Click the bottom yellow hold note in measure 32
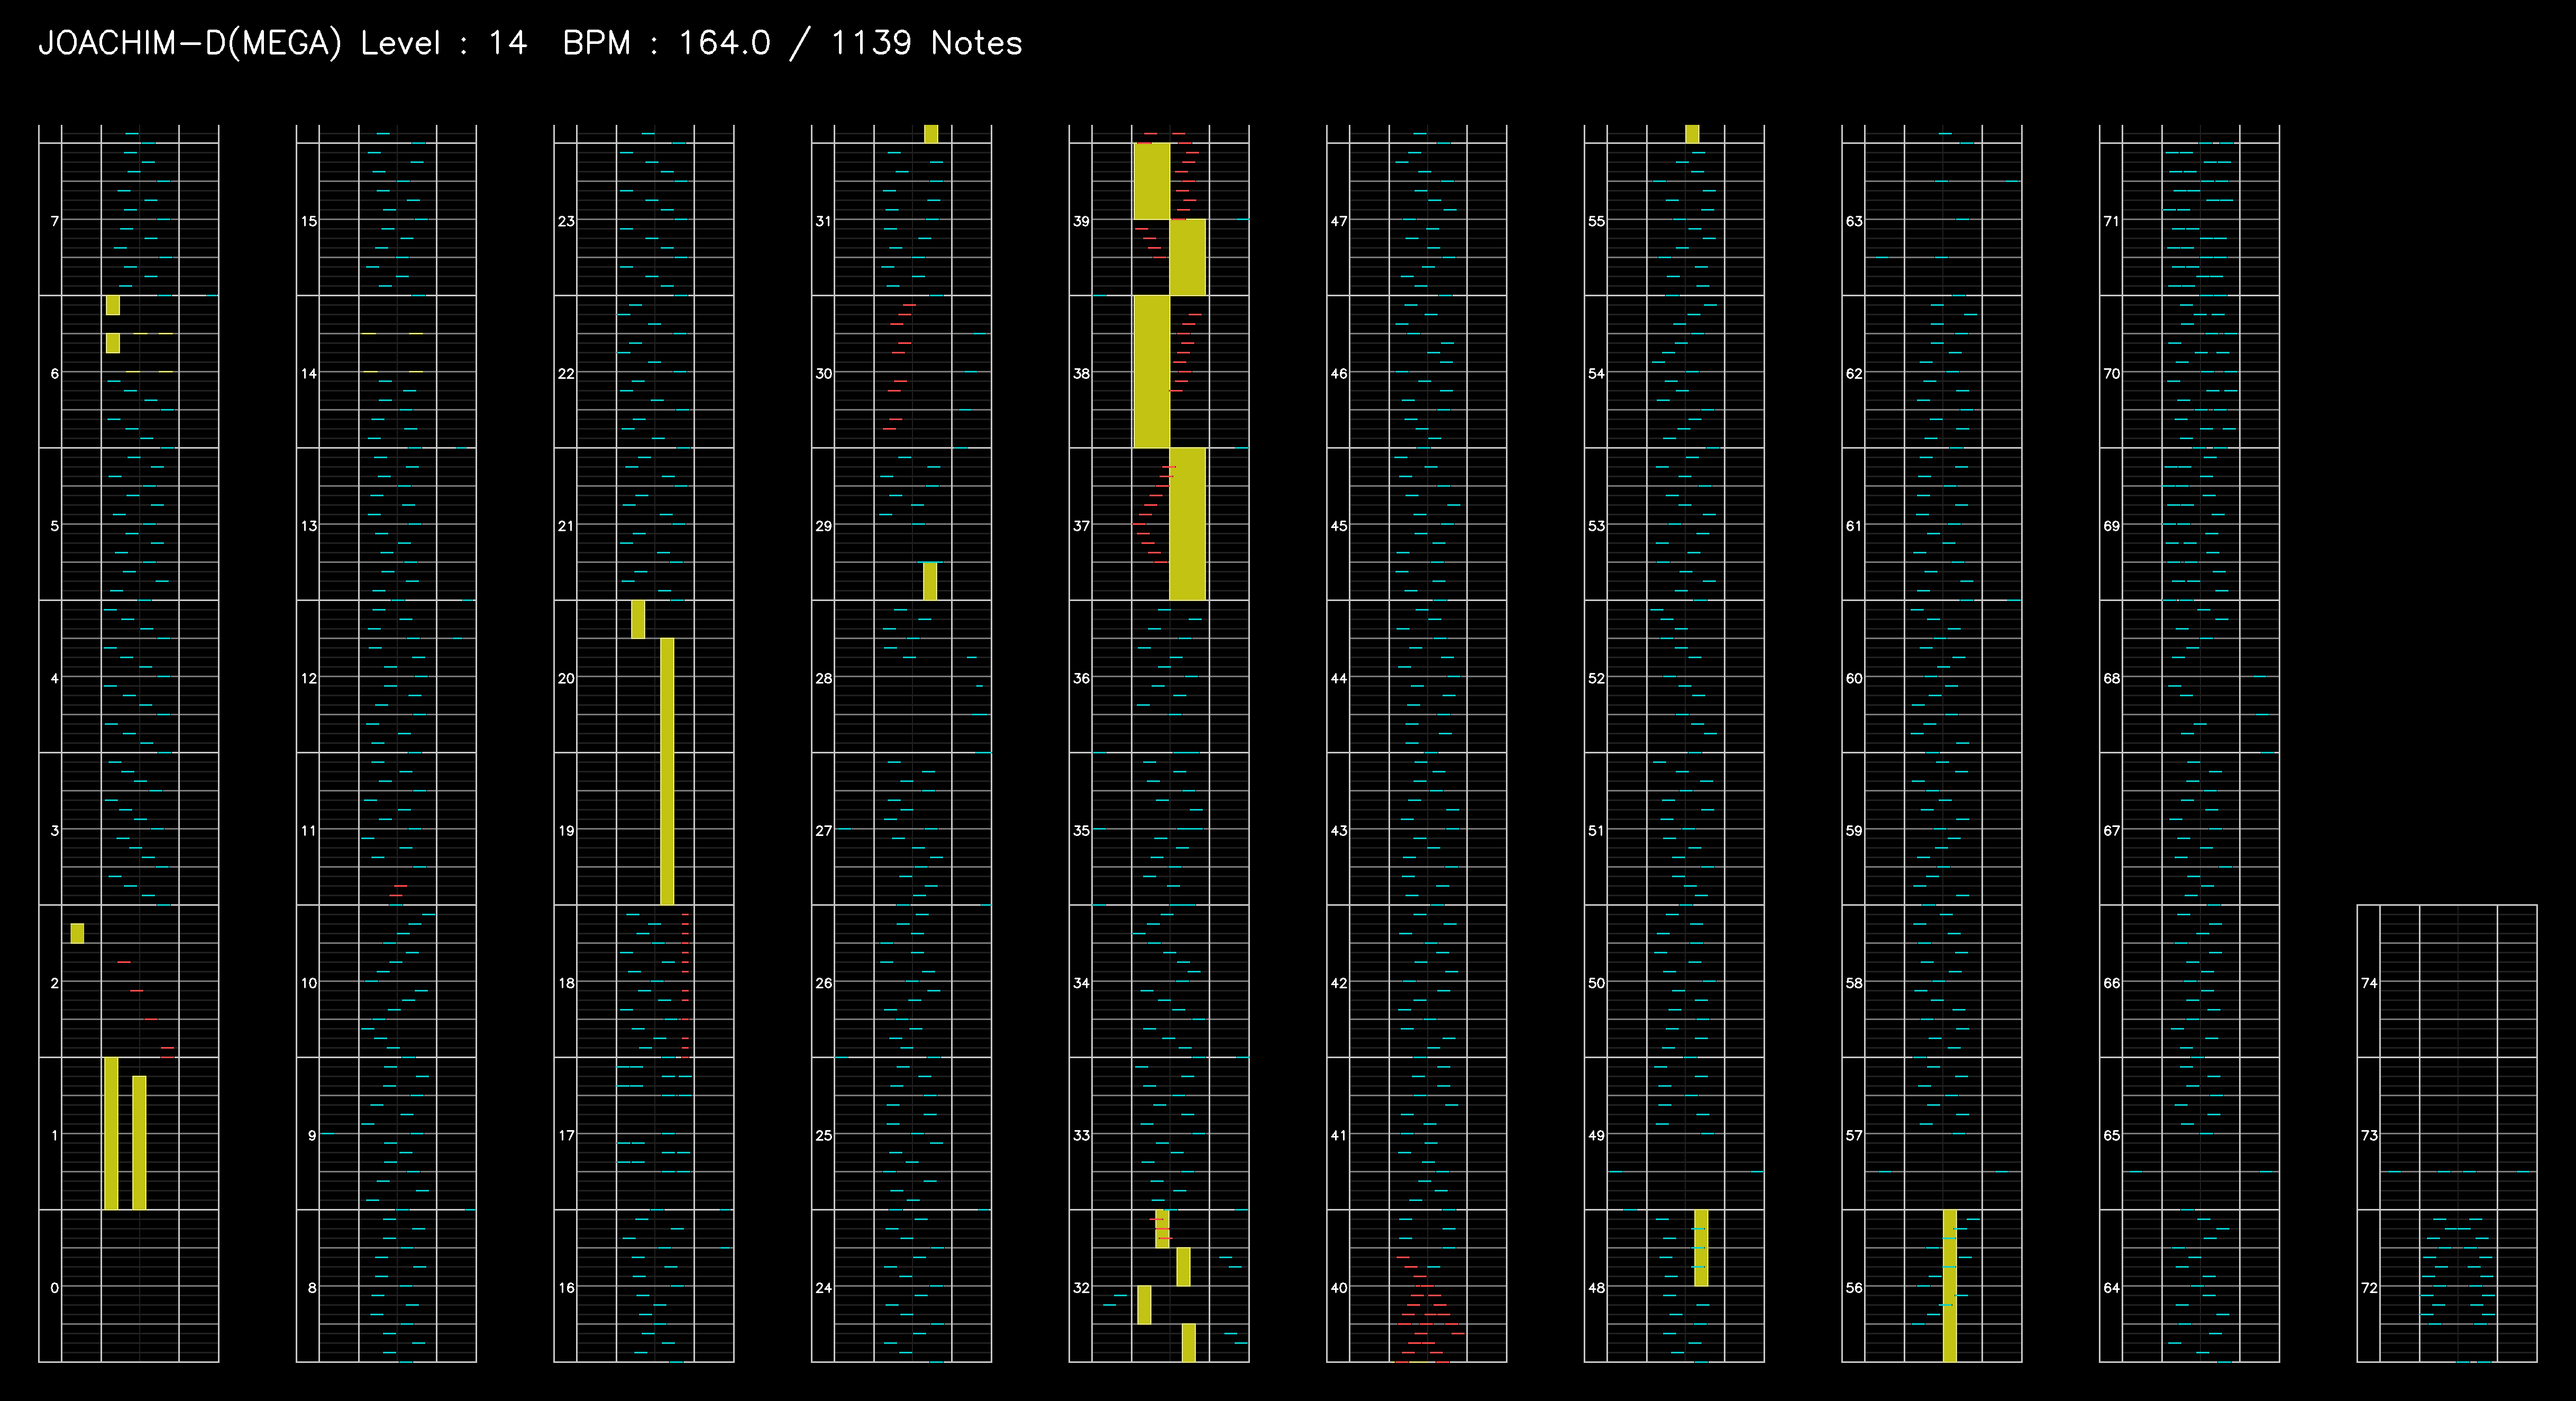The height and width of the screenshot is (1401, 2576). coord(1188,1343)
